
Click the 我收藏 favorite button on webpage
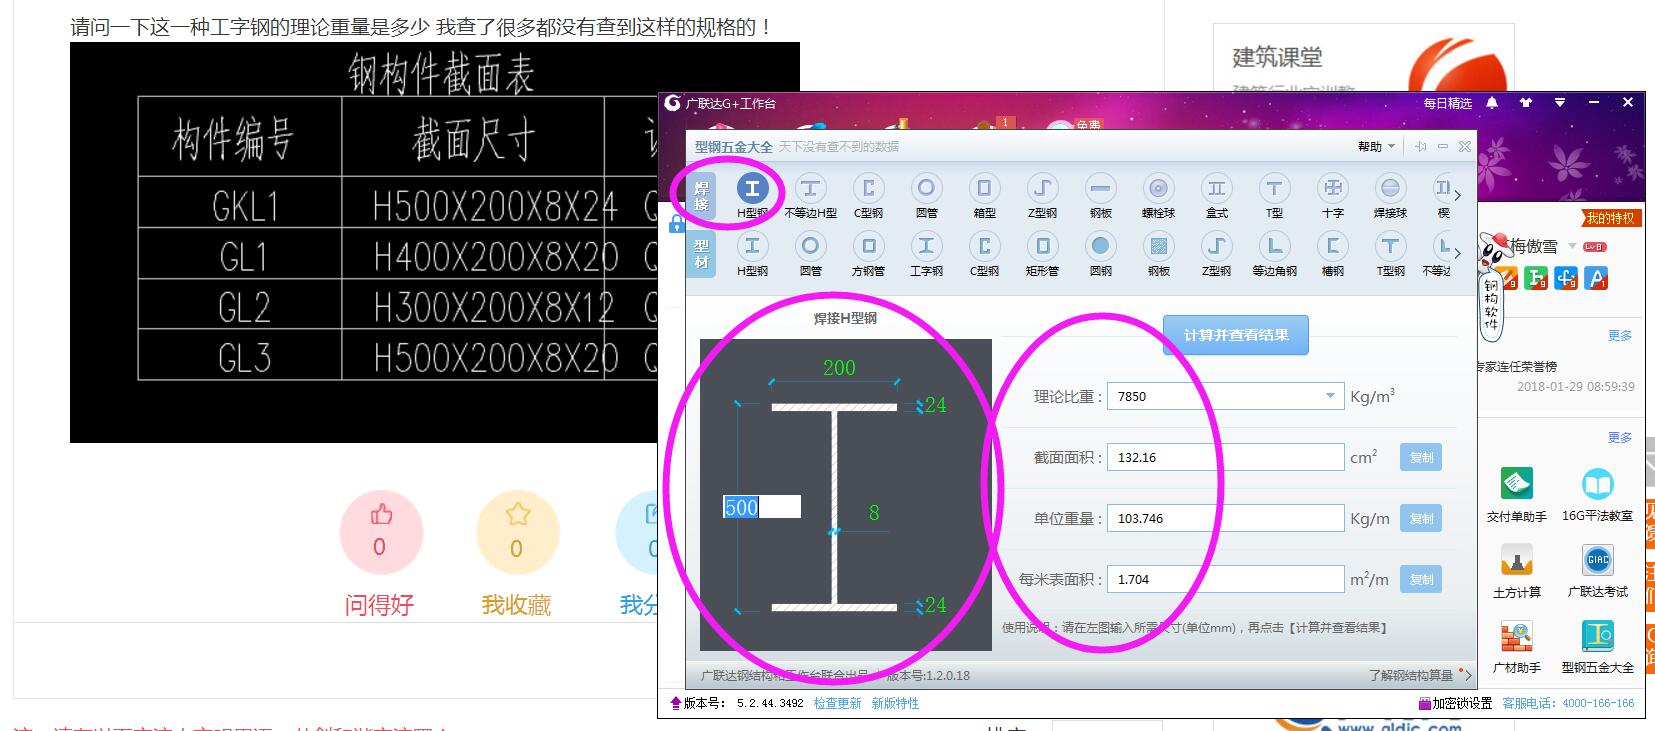[x=518, y=532]
